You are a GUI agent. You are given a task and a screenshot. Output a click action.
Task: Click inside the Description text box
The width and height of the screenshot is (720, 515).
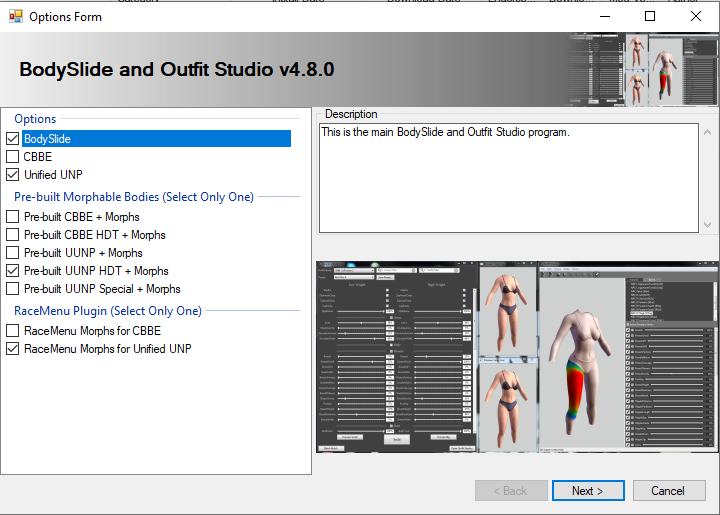tap(509, 178)
